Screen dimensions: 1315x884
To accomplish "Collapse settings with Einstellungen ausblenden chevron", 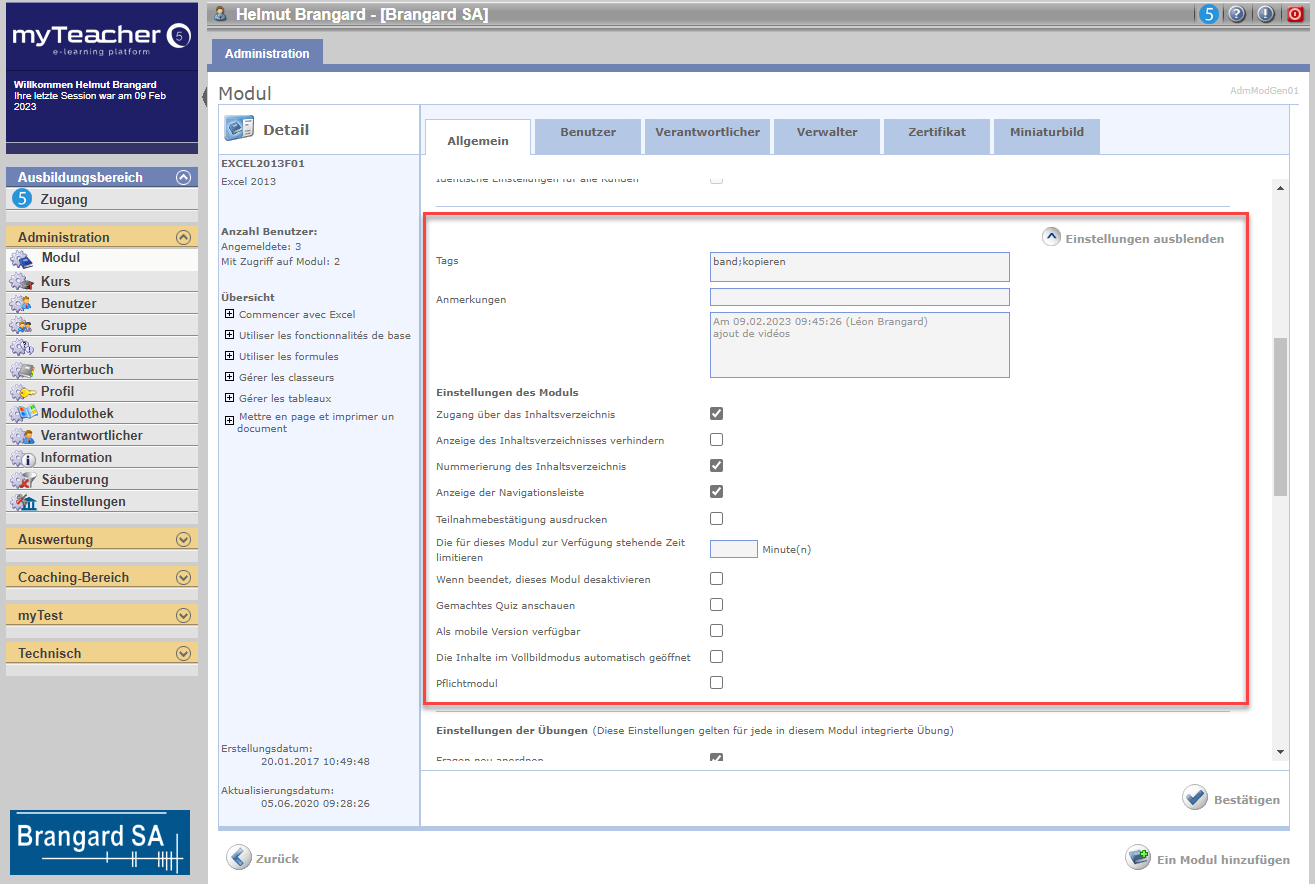I will coord(1051,238).
